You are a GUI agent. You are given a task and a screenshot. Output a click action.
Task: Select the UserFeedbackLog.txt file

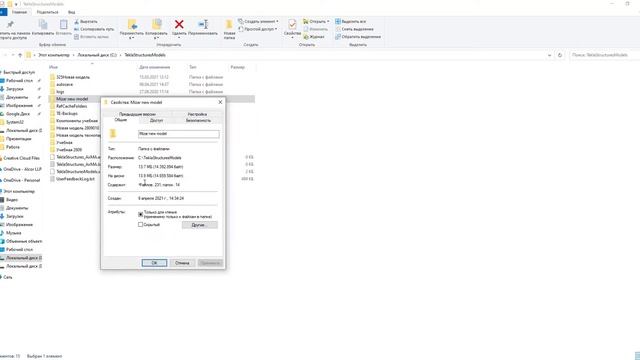click(76, 179)
